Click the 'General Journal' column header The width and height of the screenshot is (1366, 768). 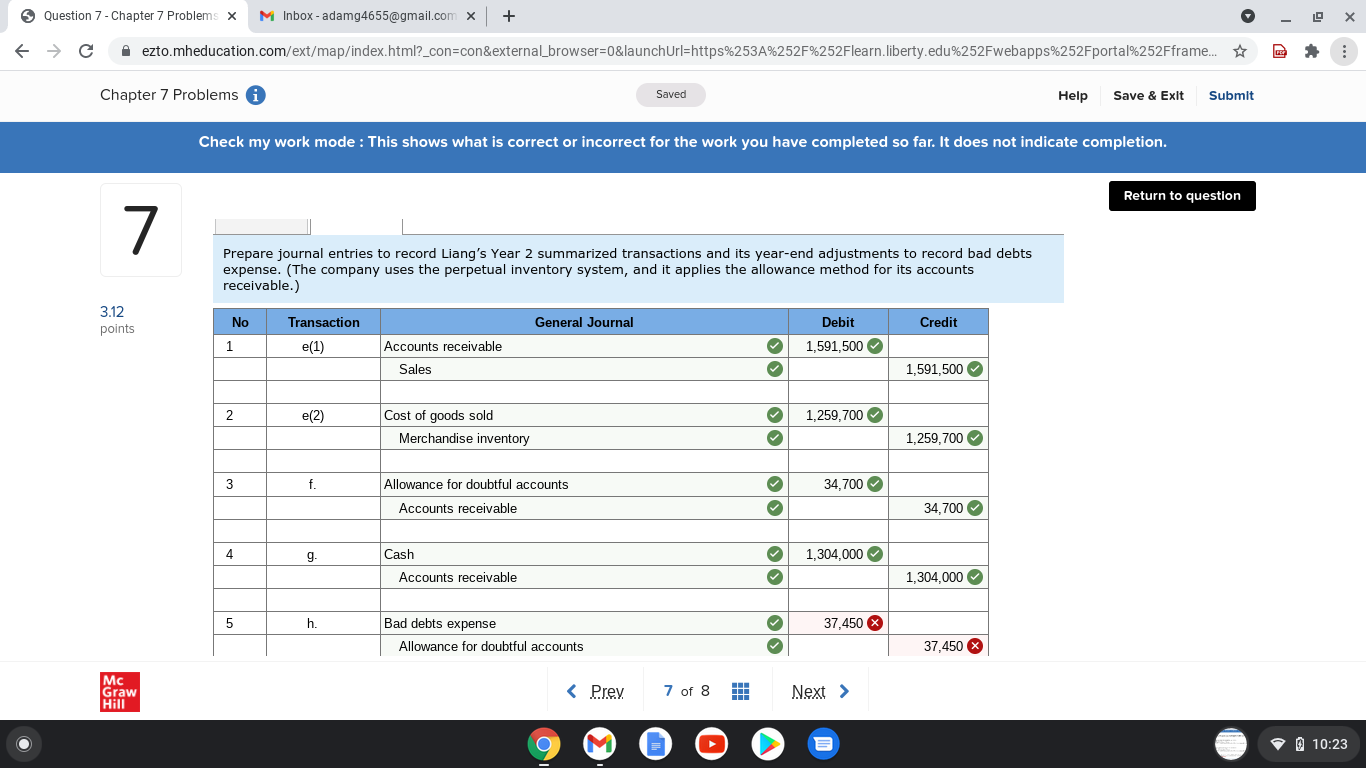click(x=584, y=322)
